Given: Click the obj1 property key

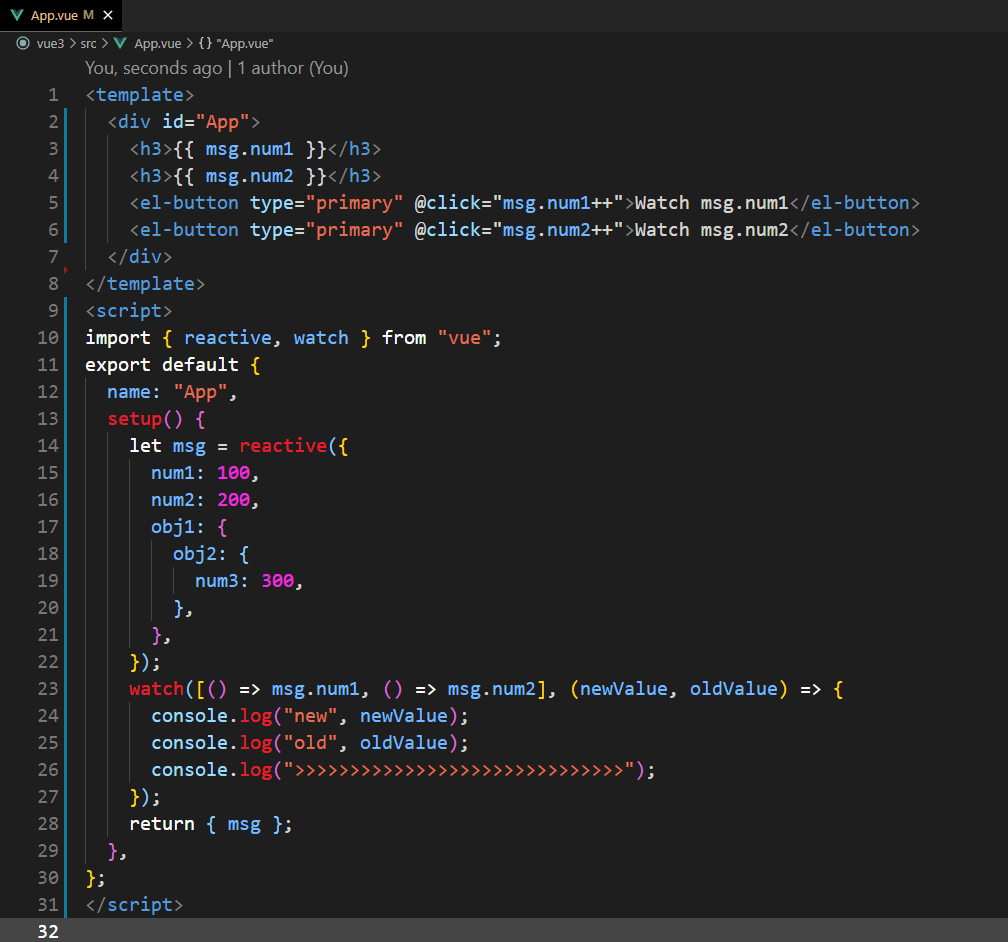Looking at the screenshot, I should pyautogui.click(x=172, y=527).
